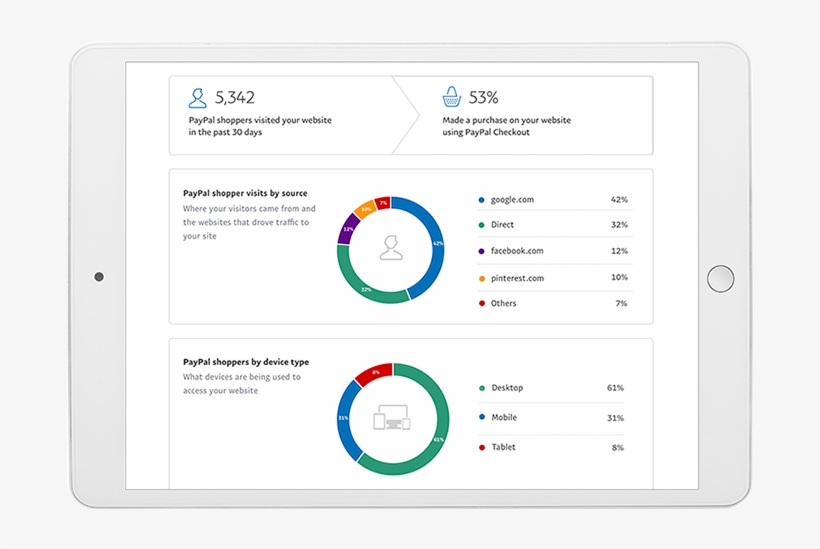Click the Mobile legend label
Viewport: 820px width, 549px height.
(504, 417)
